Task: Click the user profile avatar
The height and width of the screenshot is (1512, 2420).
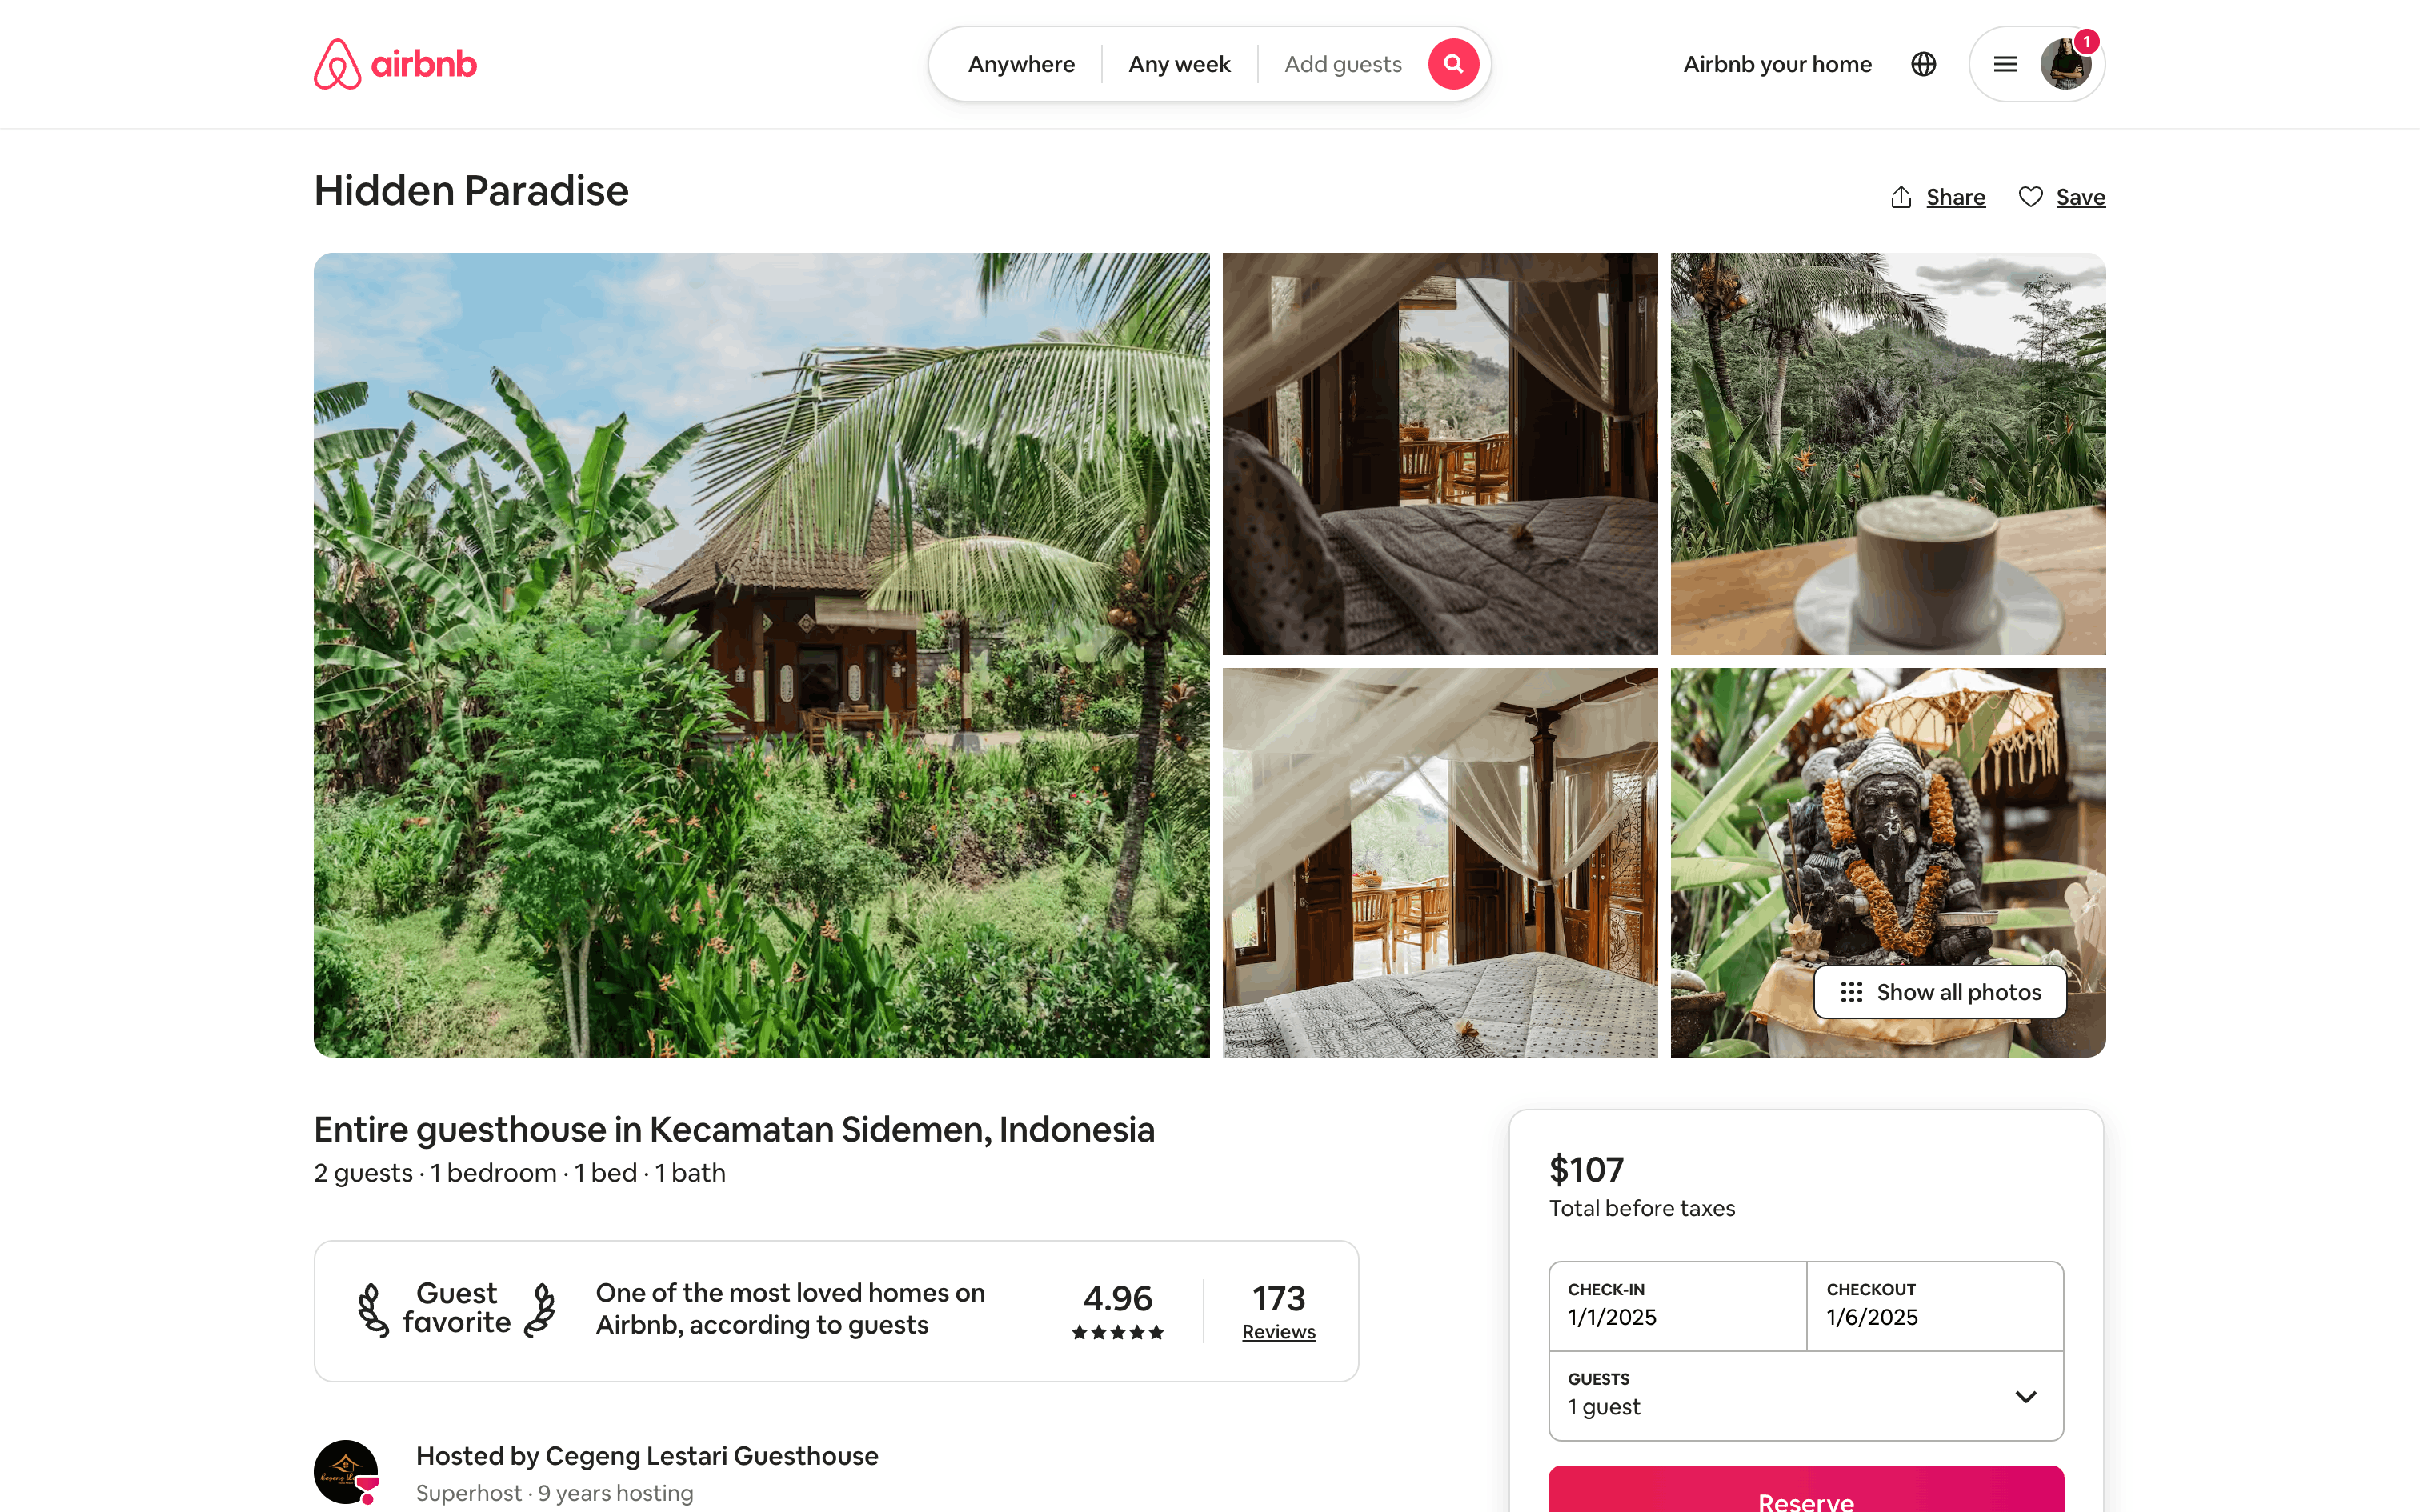Action: point(2065,64)
